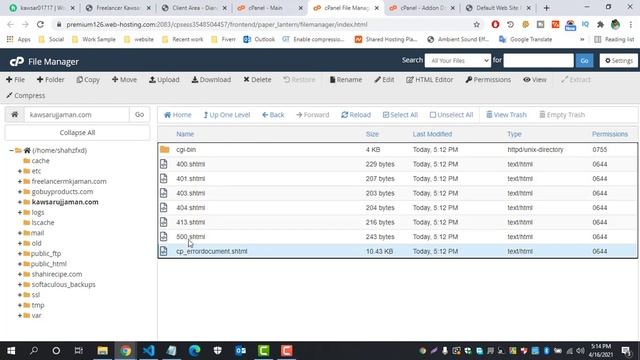Switch to Client Area browser tab
The image size is (640, 360).
(x=194, y=8)
